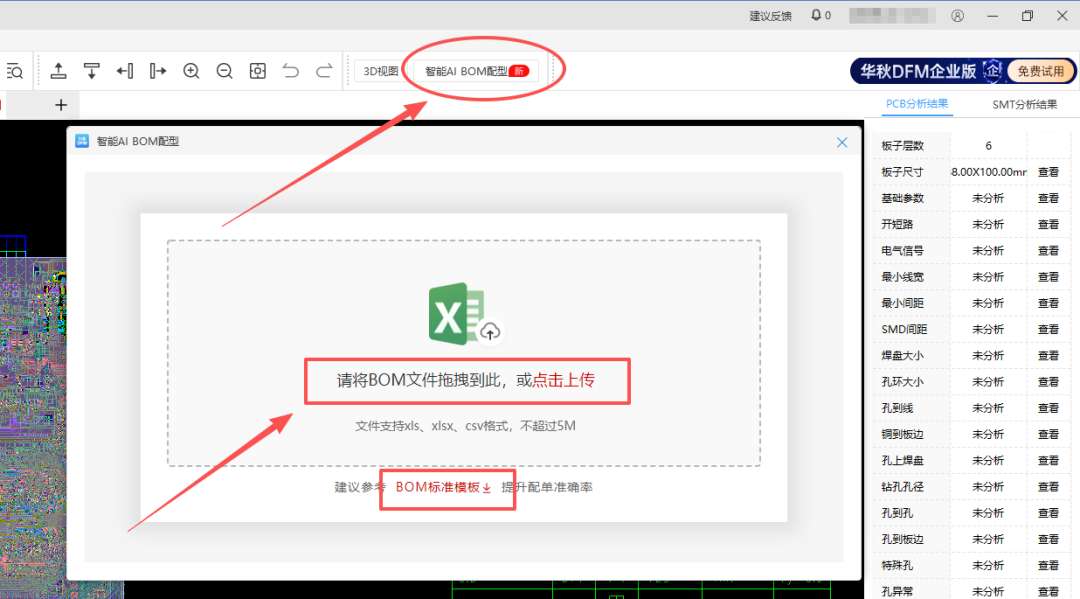1080x599 pixels.
Task: Select the SMD间距 row label
Action: (x=904, y=329)
